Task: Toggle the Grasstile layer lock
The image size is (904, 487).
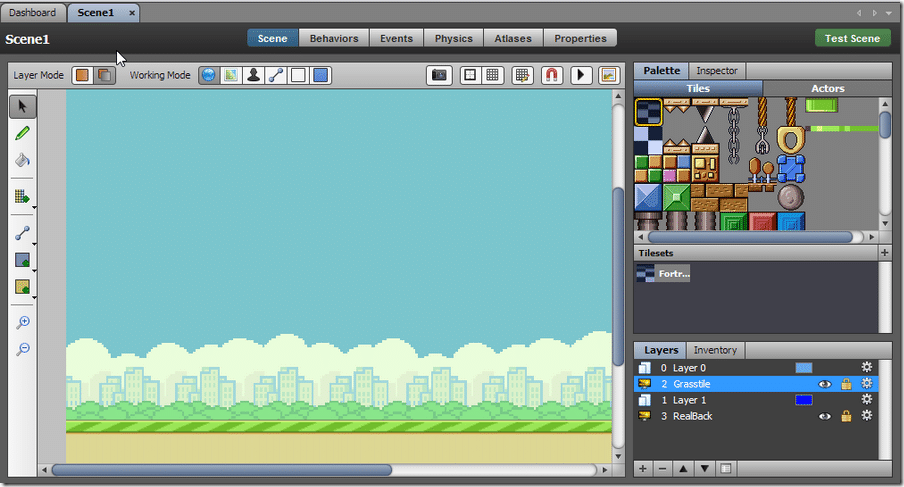Action: tap(846, 384)
